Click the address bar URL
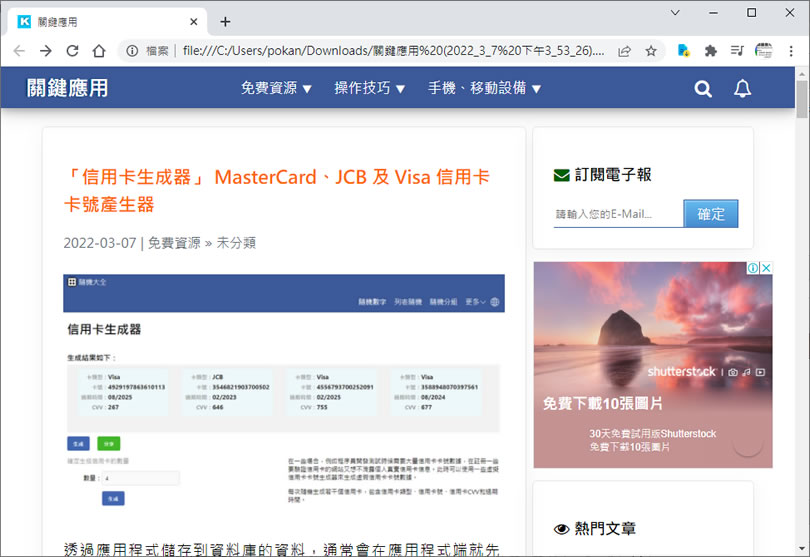The height and width of the screenshot is (557, 810). (394, 51)
